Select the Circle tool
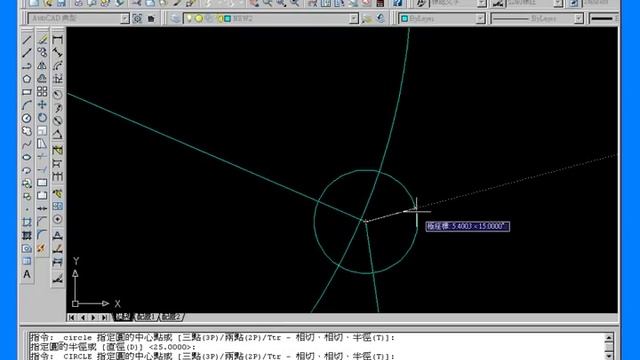The height and width of the screenshot is (360, 640). pyautogui.click(x=27, y=118)
